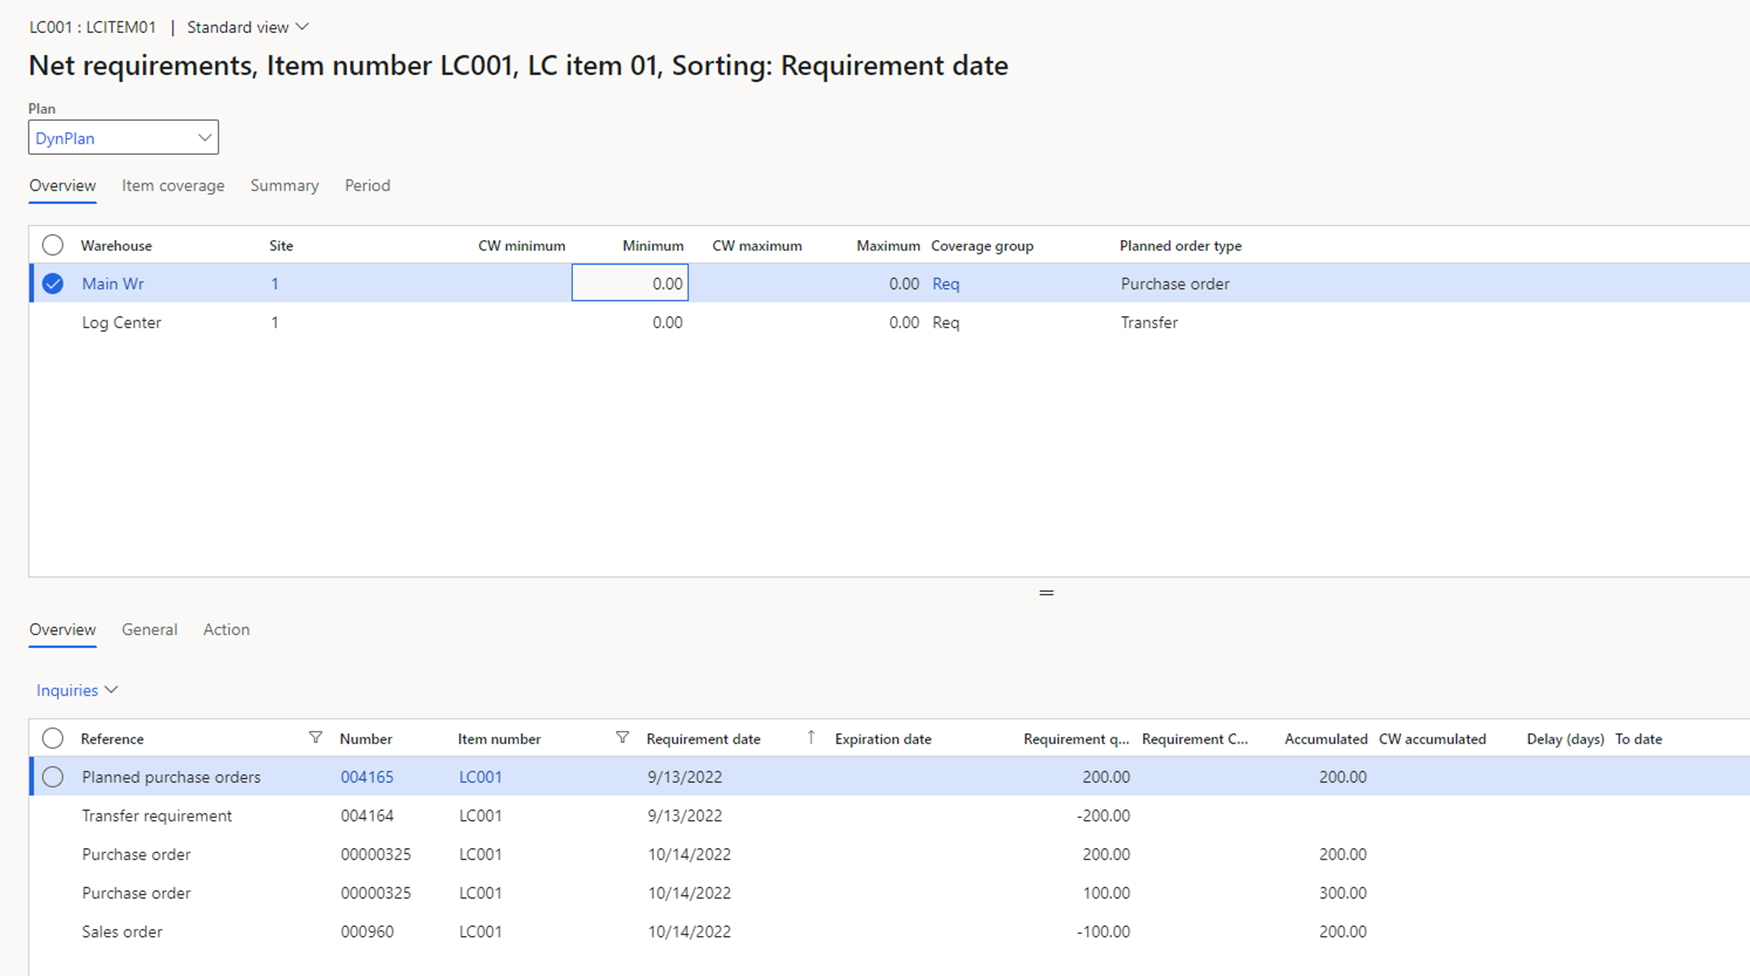This screenshot has height=976, width=1750.
Task: Switch to the Period tab
Action: (367, 186)
